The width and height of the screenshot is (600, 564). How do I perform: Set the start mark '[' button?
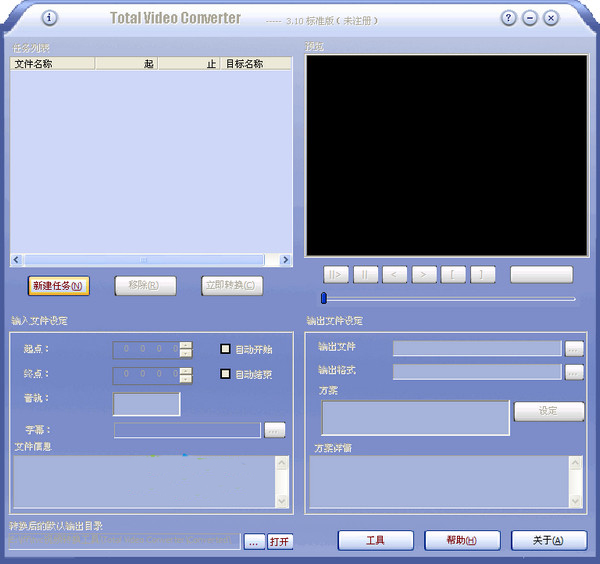(x=453, y=274)
